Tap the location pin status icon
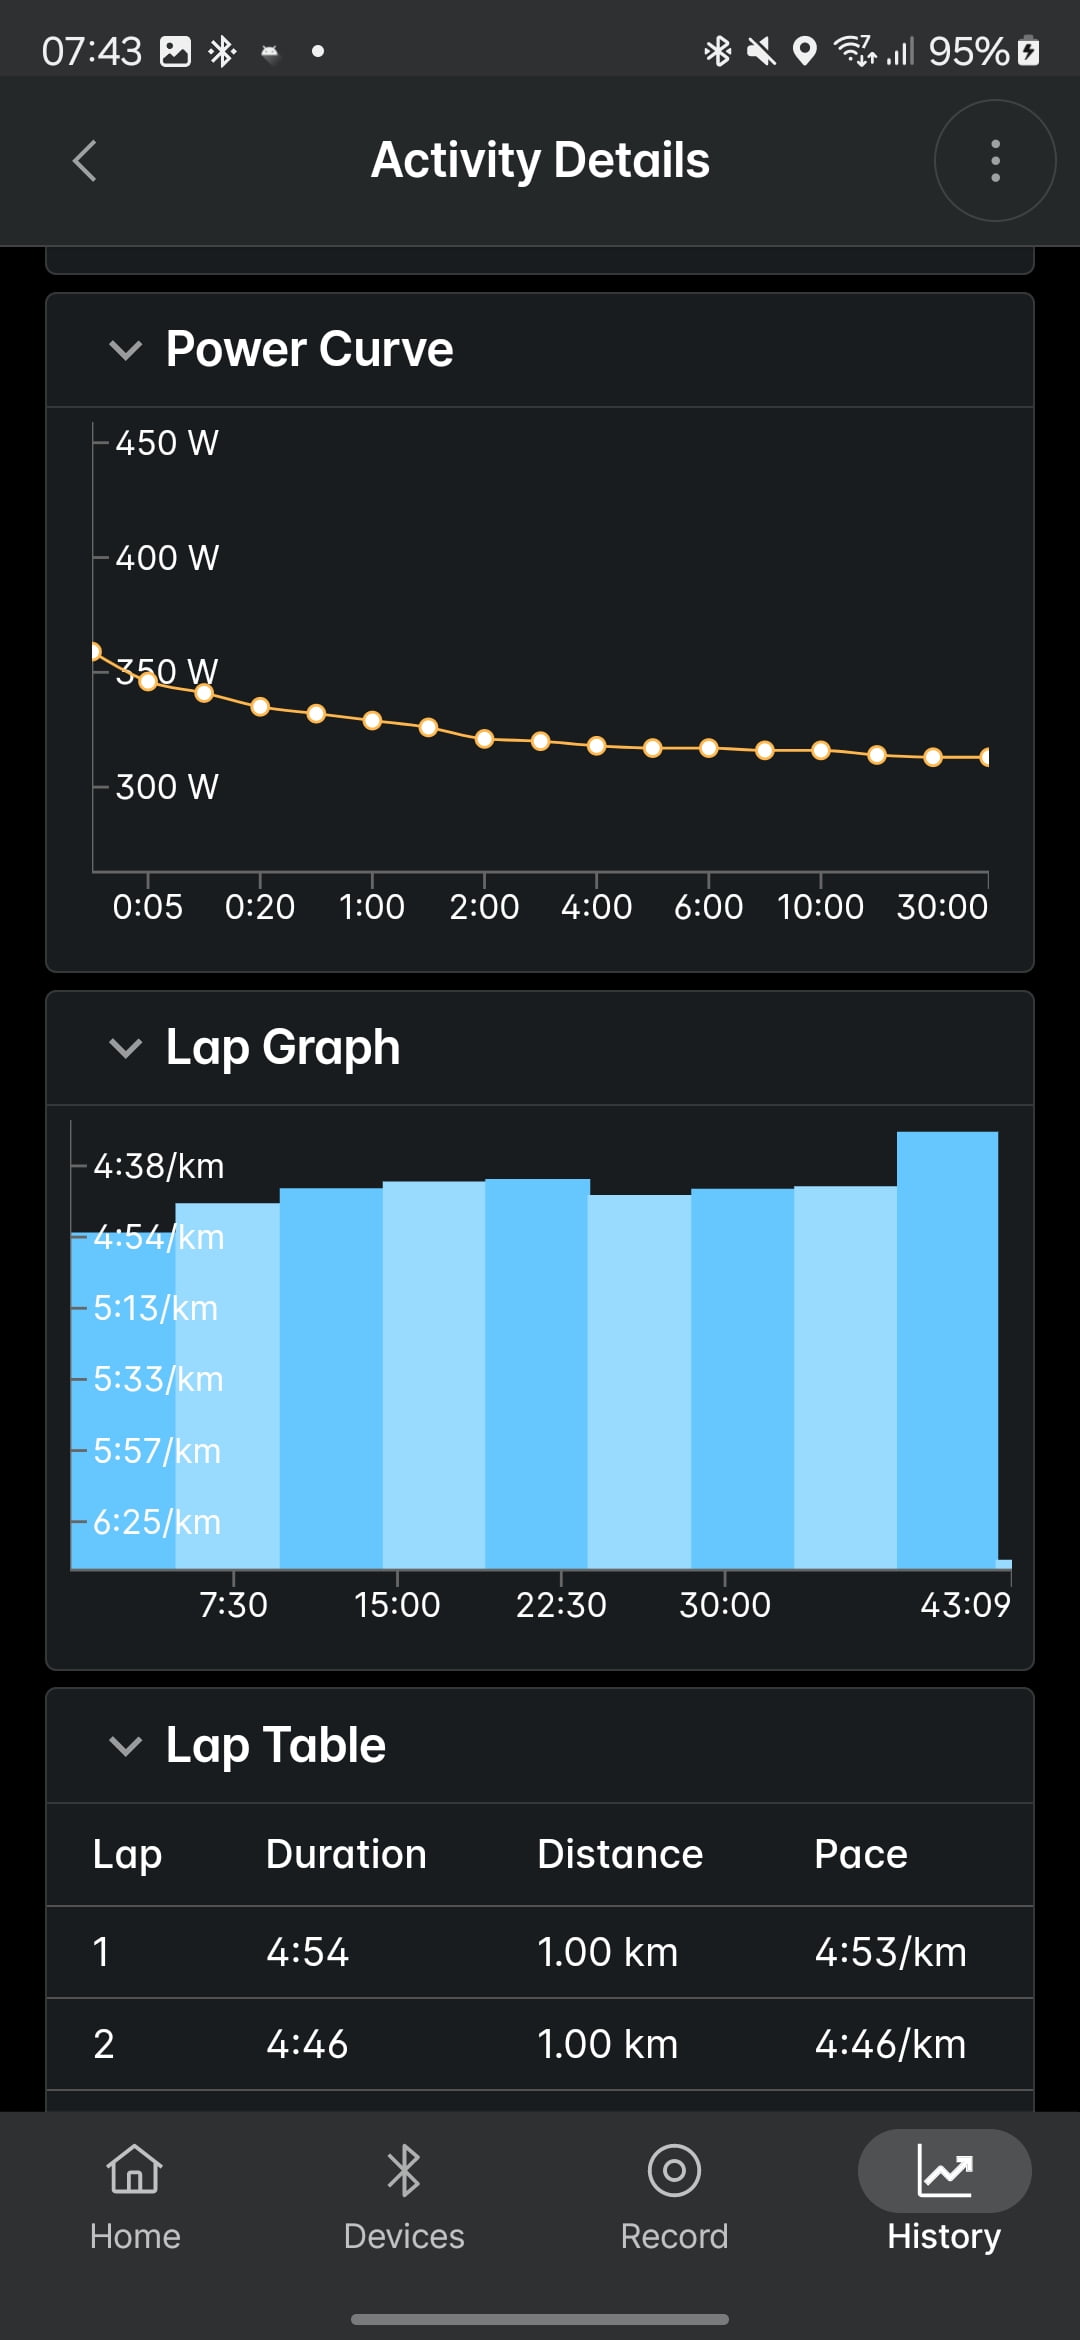 (804, 51)
